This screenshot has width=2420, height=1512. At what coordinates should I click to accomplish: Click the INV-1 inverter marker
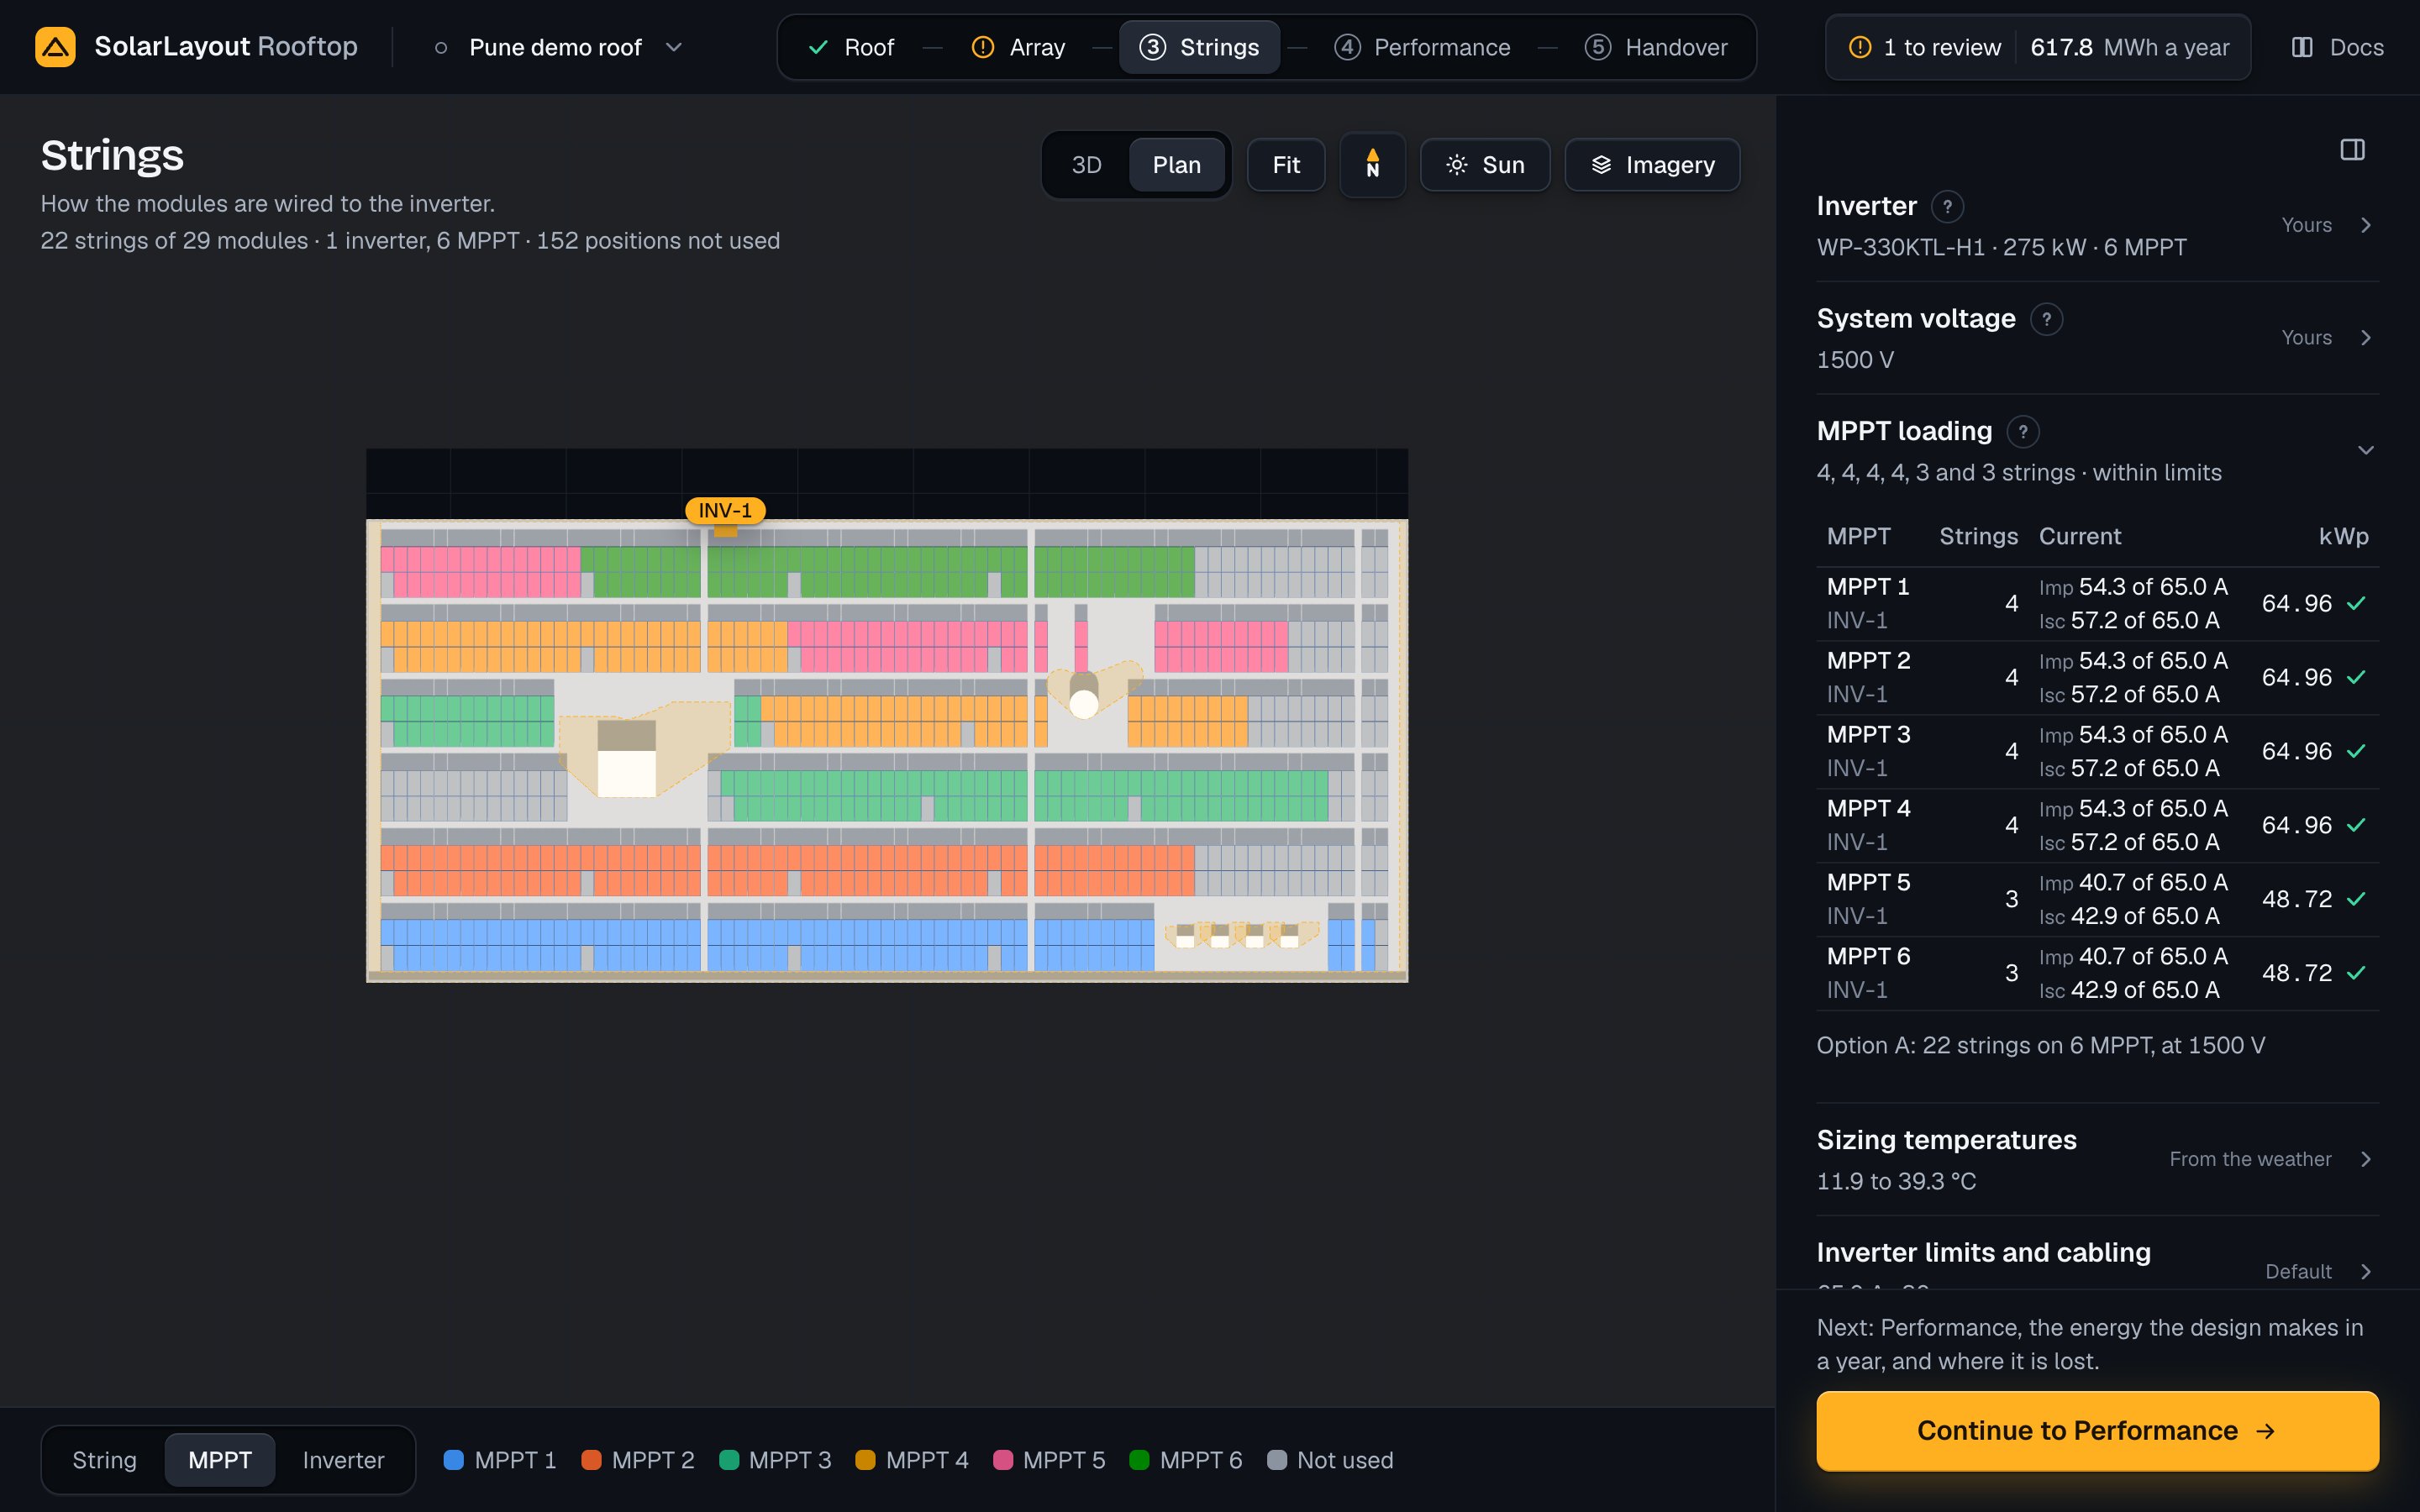[725, 511]
